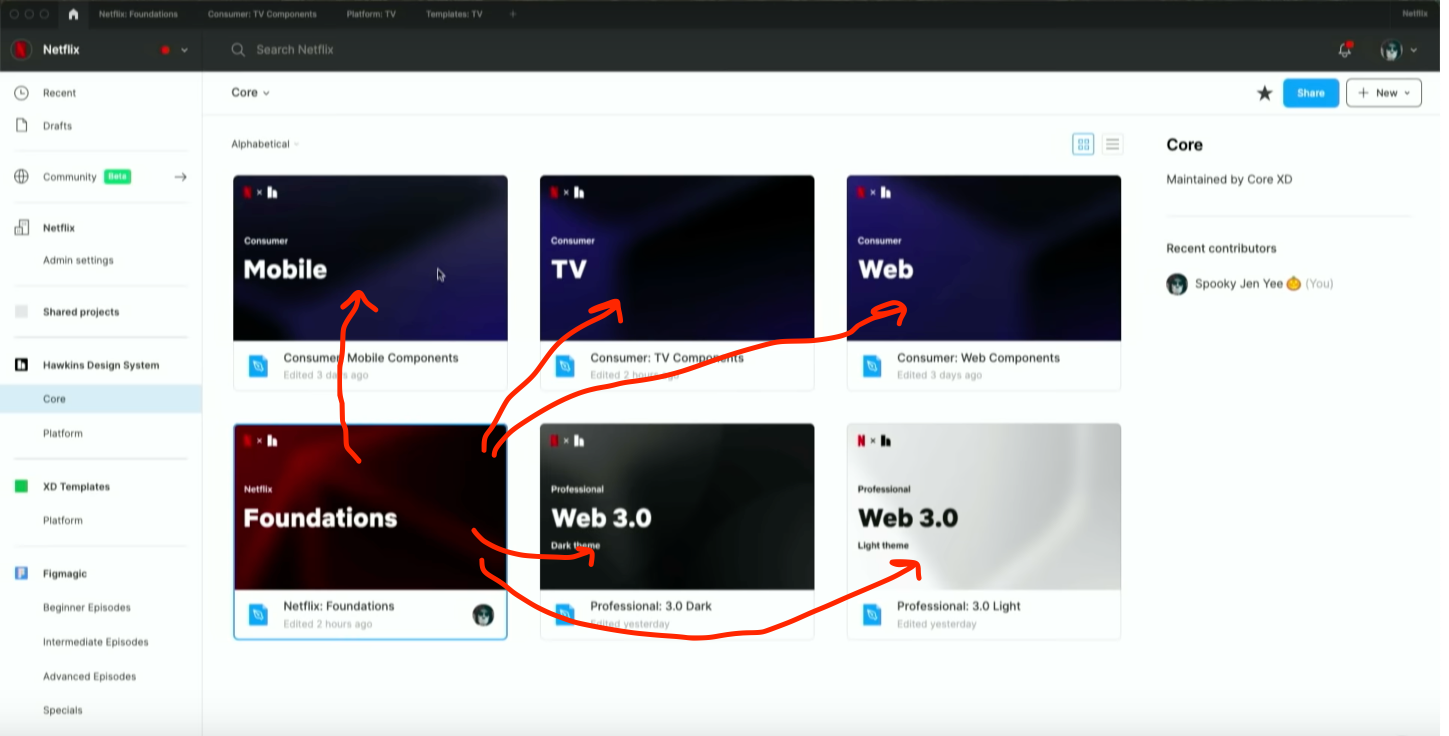The image size is (1449, 736).
Task: Open a new tab with the plus icon
Action: tap(513, 14)
